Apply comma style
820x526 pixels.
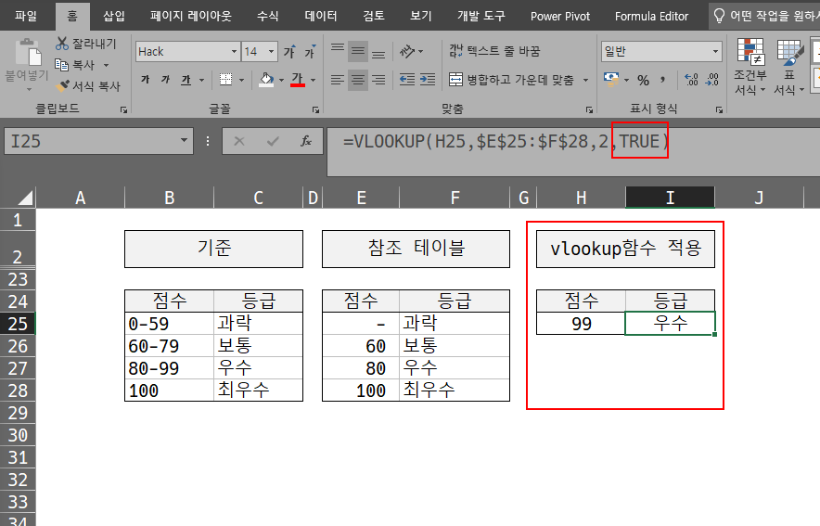point(663,79)
